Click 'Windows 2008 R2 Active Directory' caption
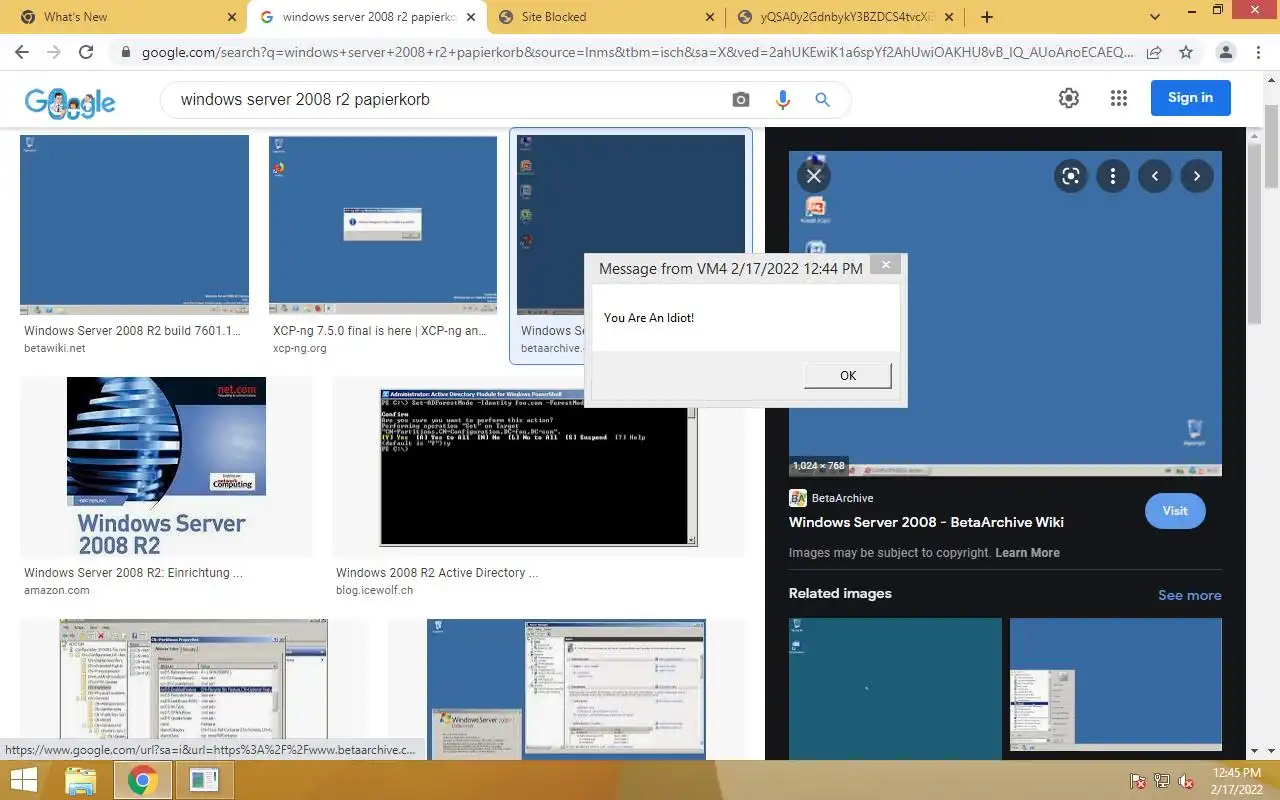 click(x=437, y=573)
